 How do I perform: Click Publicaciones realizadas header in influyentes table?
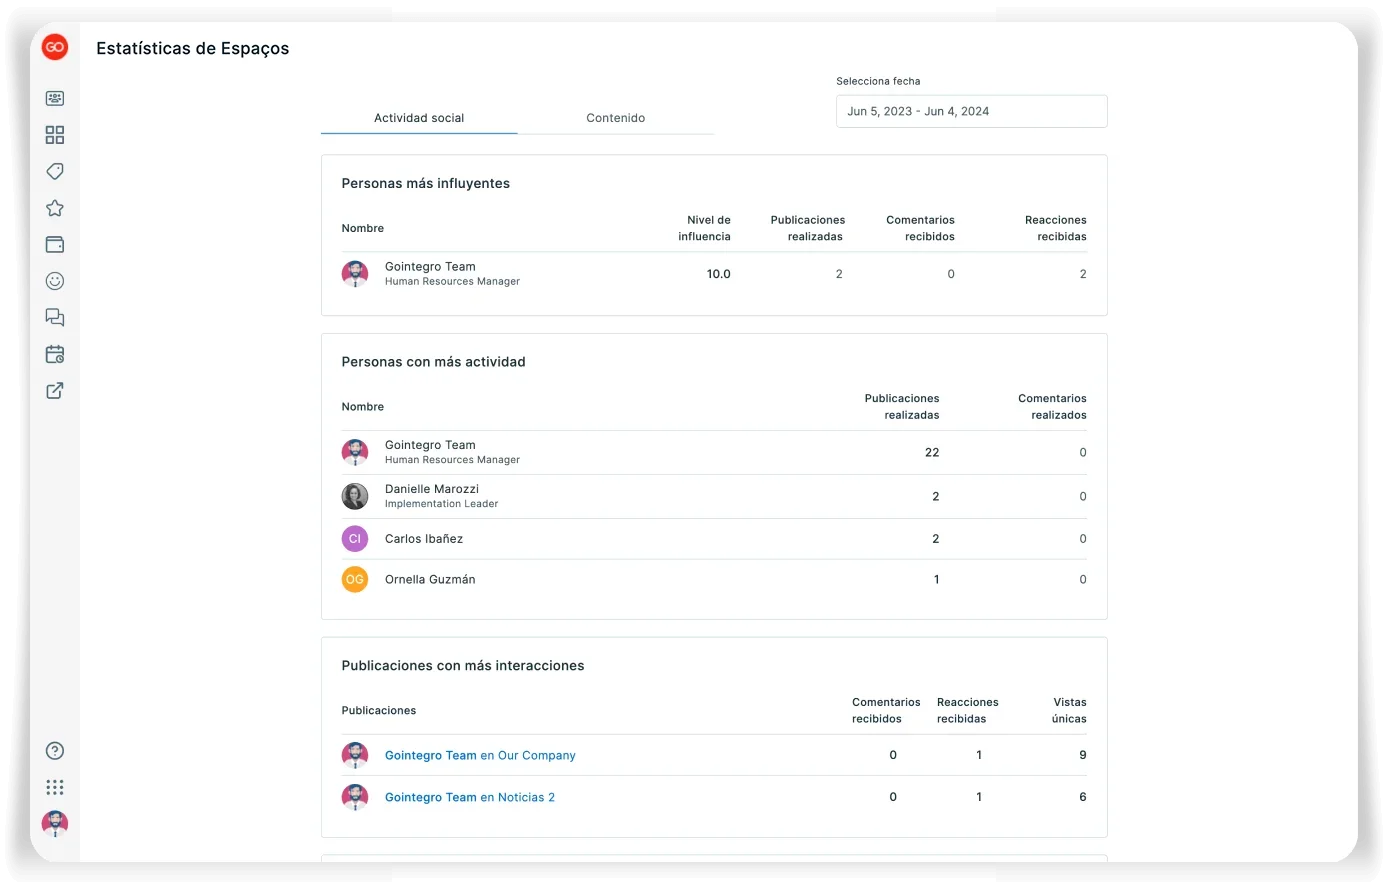click(x=808, y=228)
